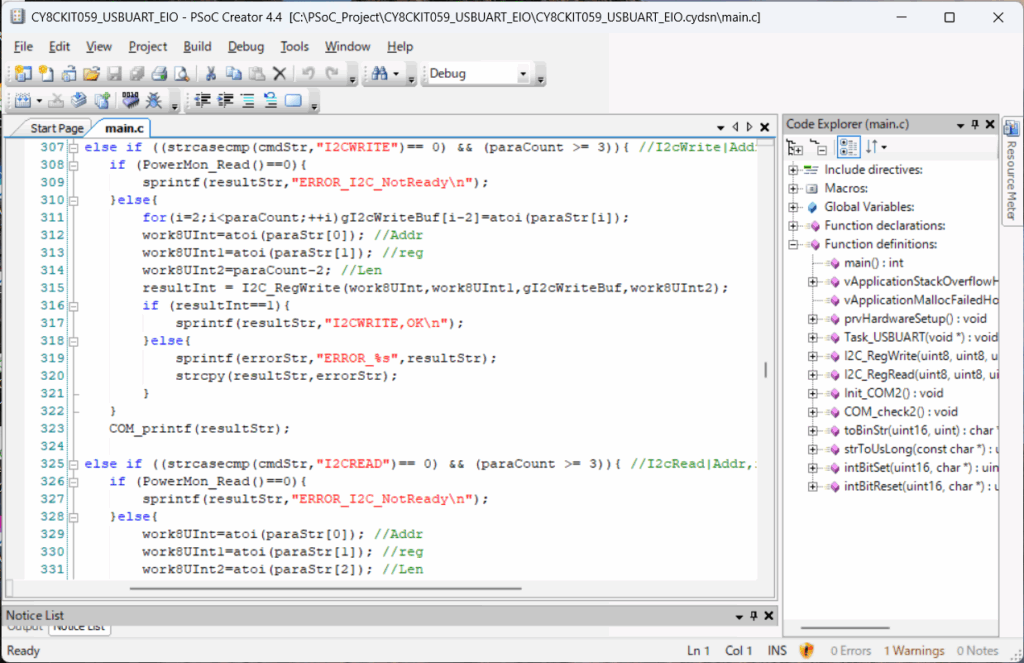
Task: Open the editor active files dropdown arrow
Action: (720, 127)
